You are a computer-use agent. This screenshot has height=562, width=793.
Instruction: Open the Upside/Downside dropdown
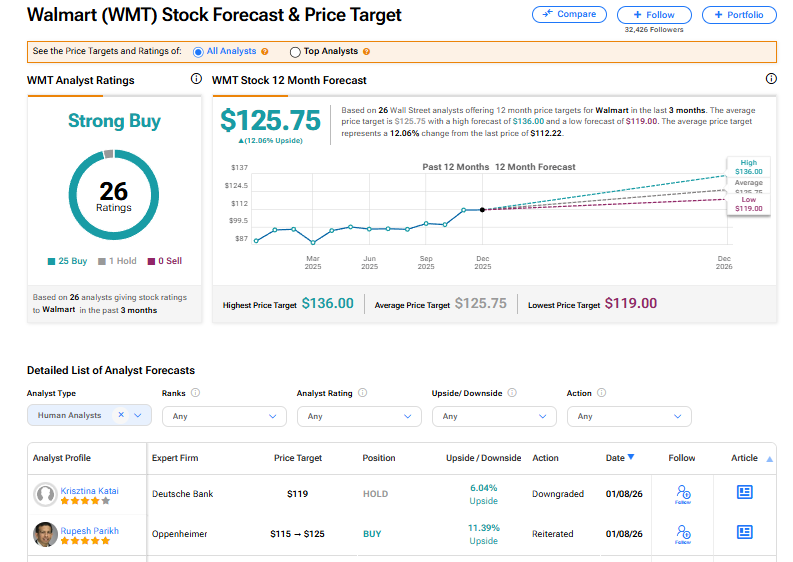(493, 416)
